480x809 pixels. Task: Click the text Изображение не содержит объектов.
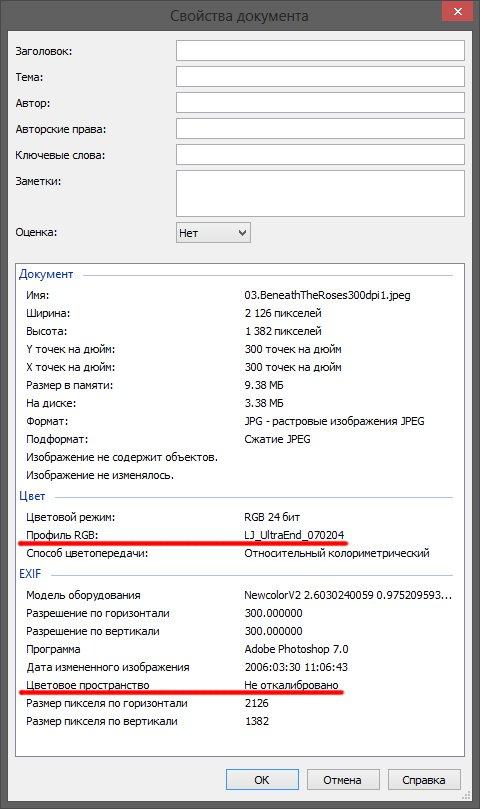(x=122, y=458)
